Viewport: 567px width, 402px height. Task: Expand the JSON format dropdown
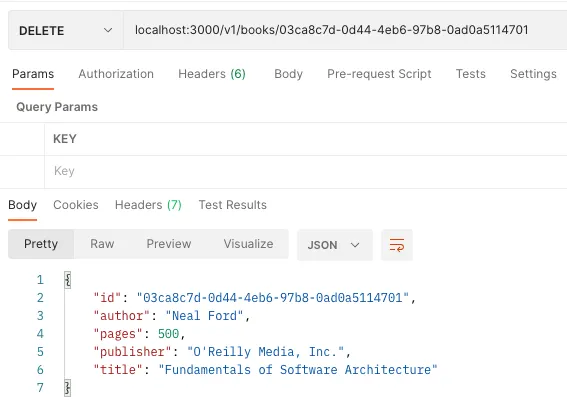coord(334,245)
